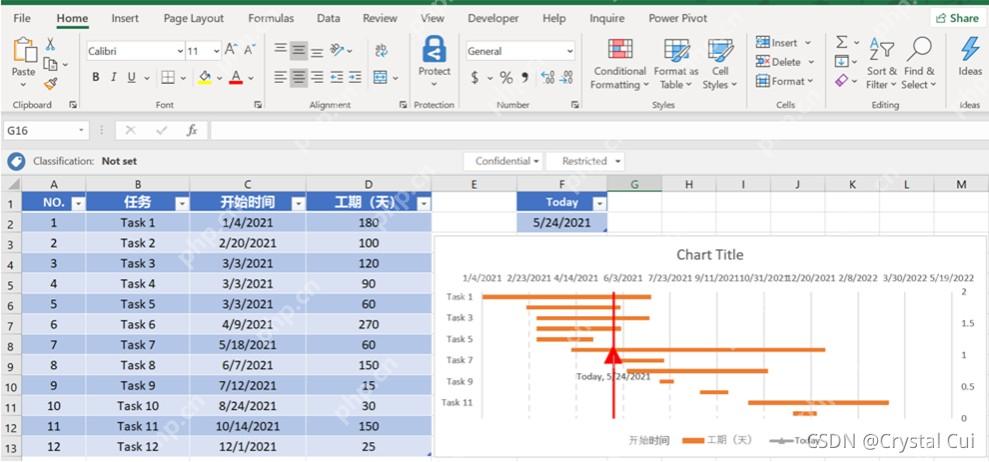
Task: Apply Percent Style format
Action: tap(506, 78)
